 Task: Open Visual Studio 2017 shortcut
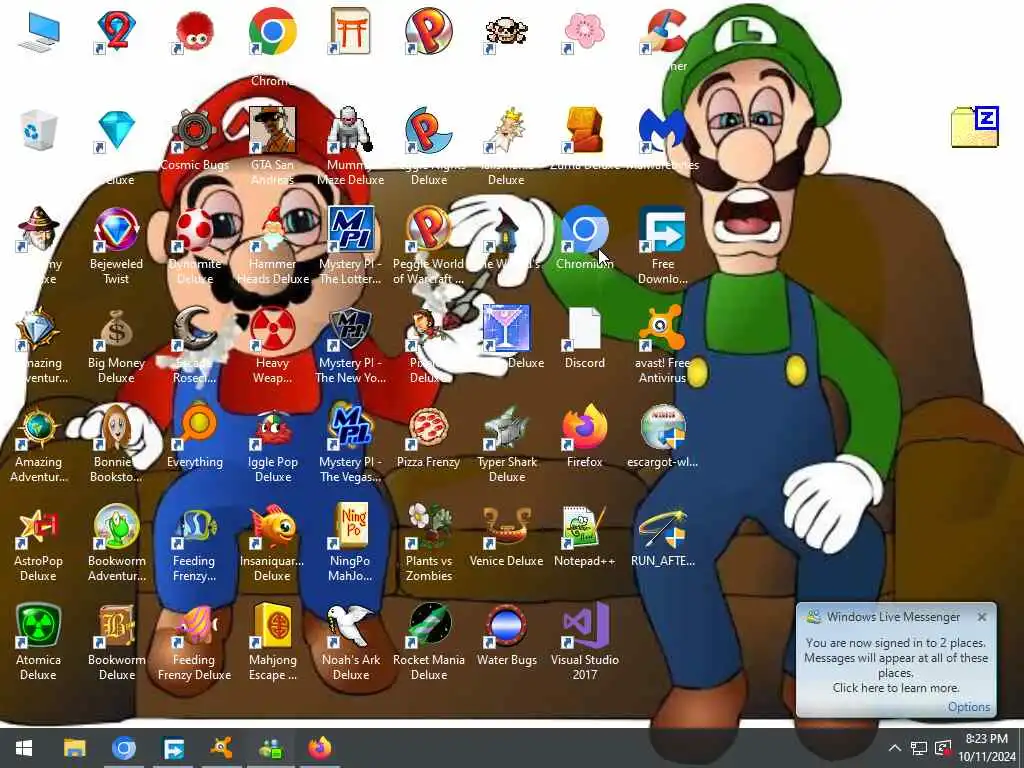point(584,626)
